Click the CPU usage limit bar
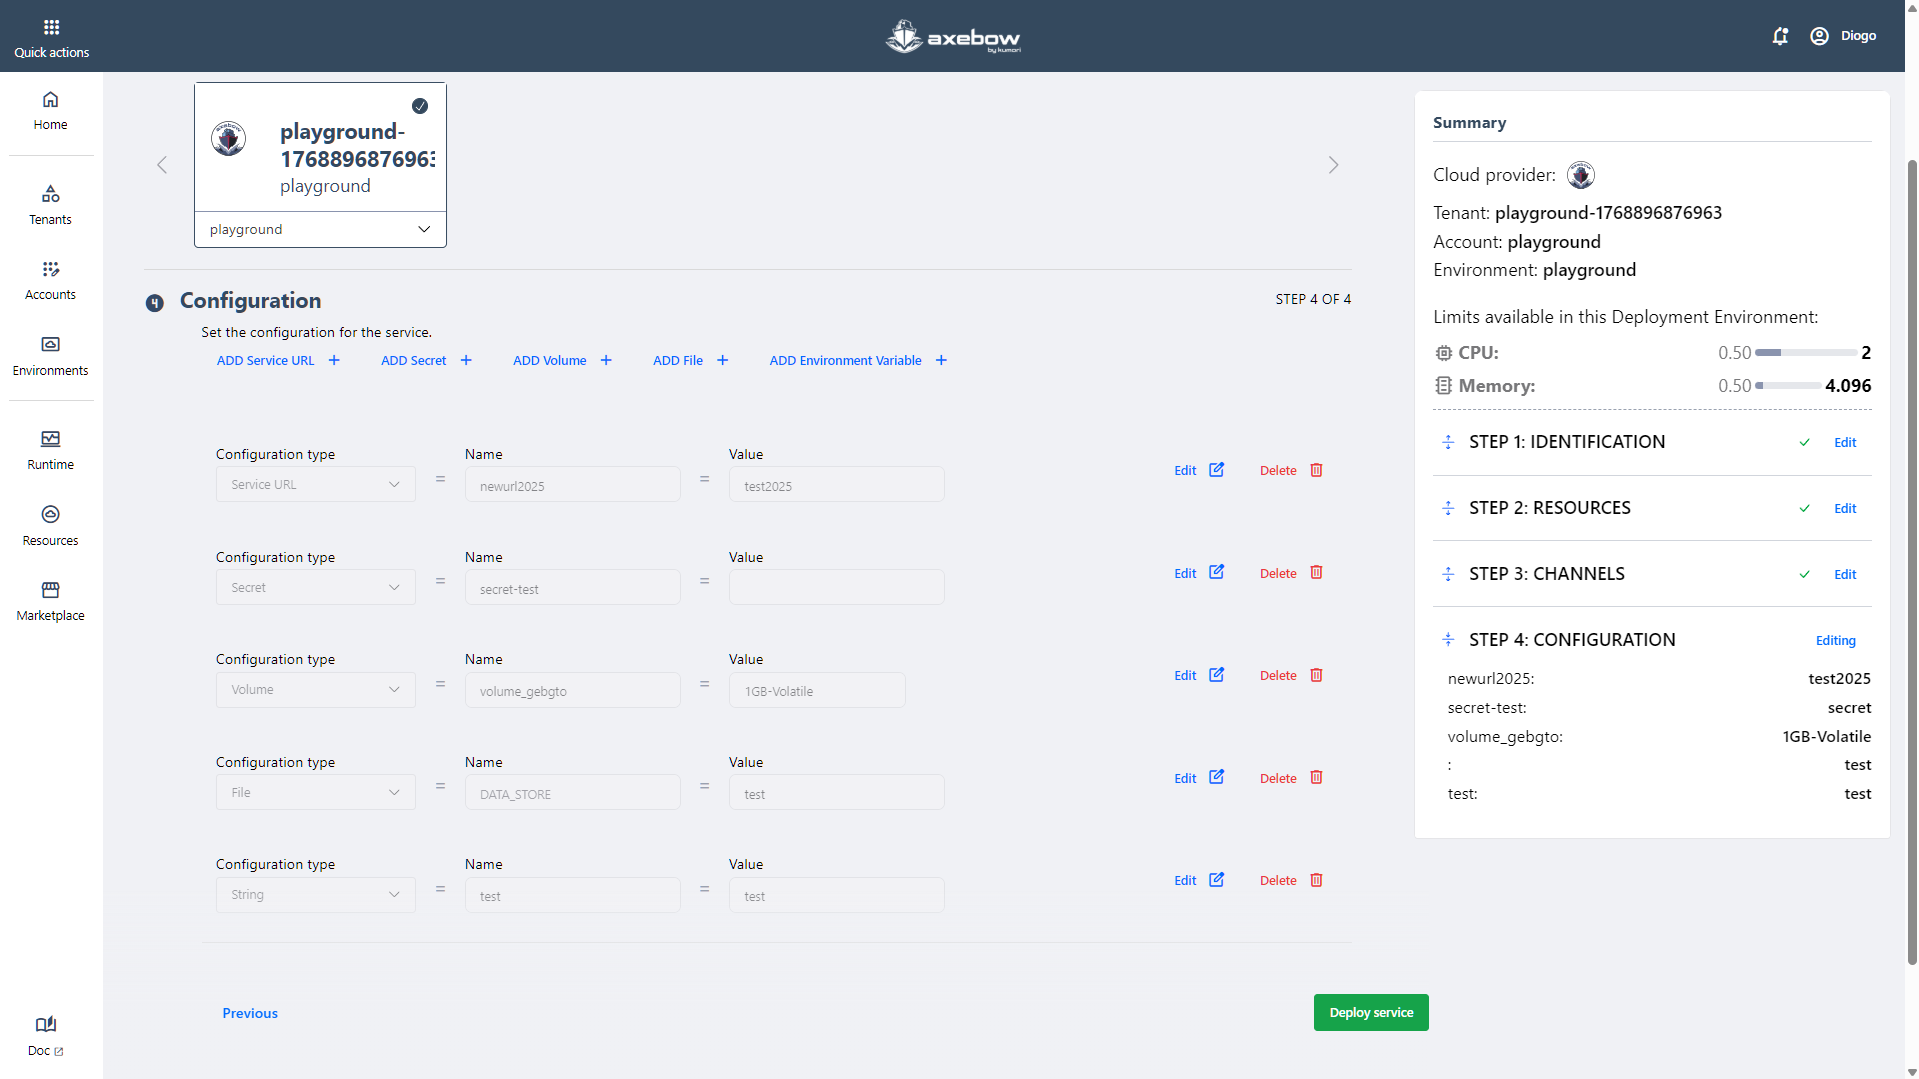1919x1079 pixels. [1805, 353]
